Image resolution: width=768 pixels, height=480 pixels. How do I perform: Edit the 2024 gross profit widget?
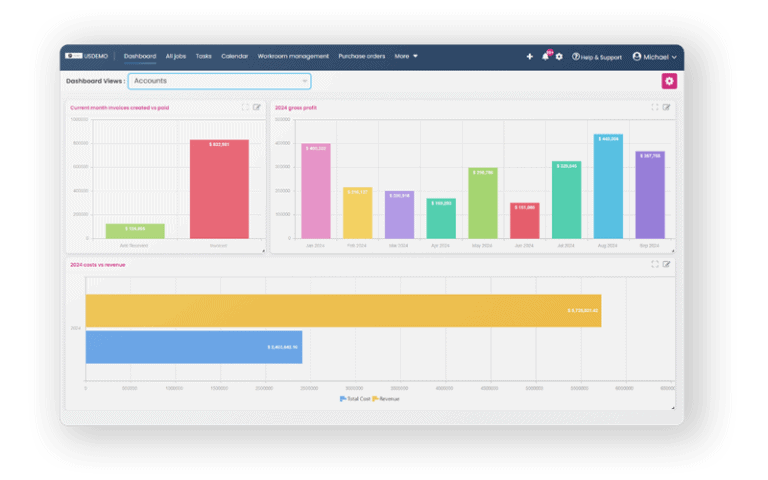point(667,107)
